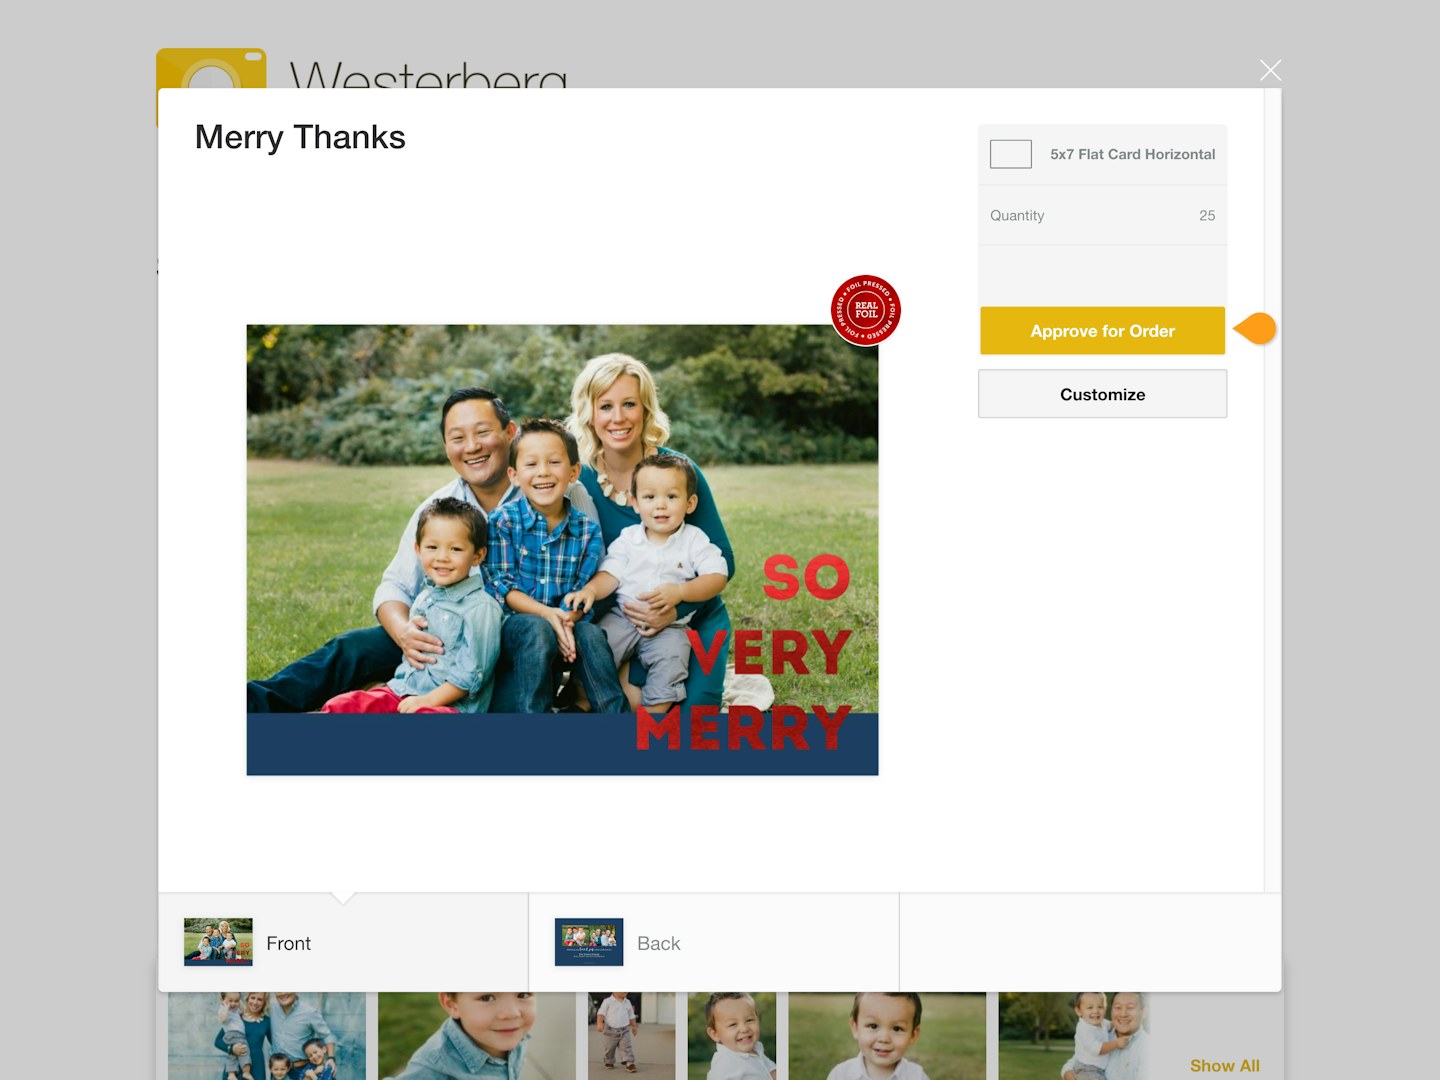Open the Quantity 25 selector
1440x1080 pixels.
1102,215
